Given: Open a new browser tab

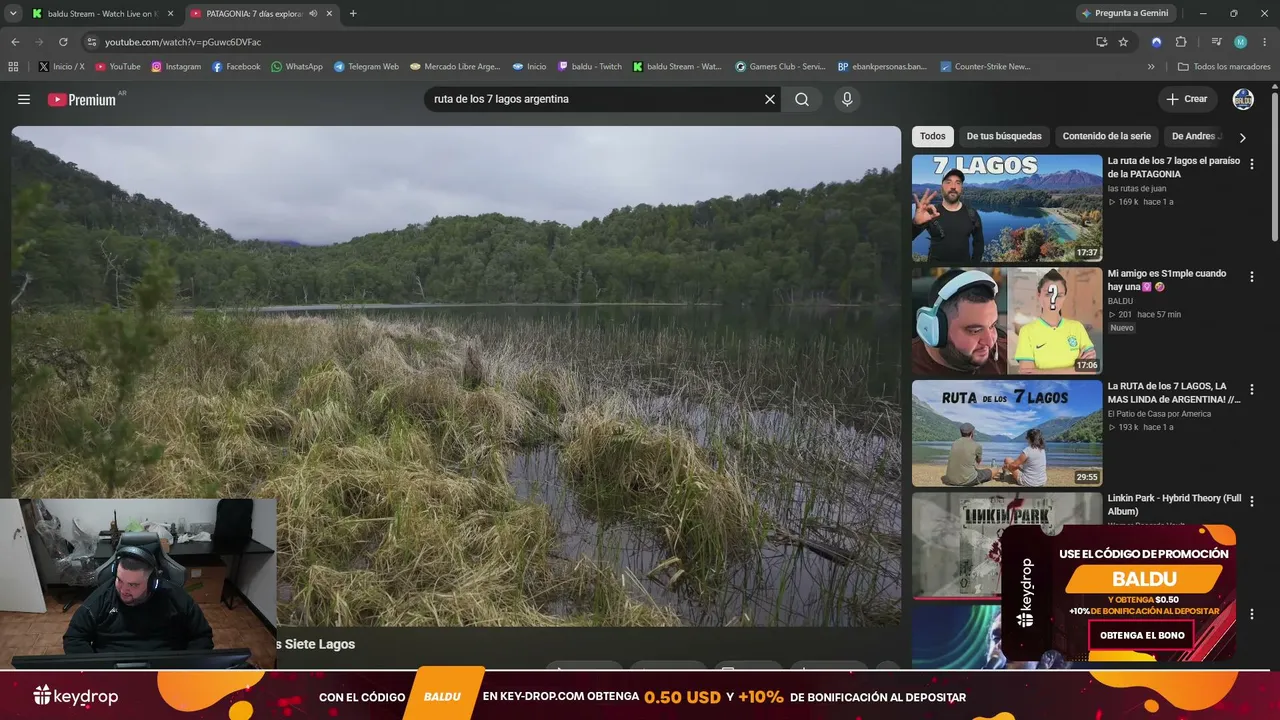Looking at the screenshot, I should (x=353, y=13).
